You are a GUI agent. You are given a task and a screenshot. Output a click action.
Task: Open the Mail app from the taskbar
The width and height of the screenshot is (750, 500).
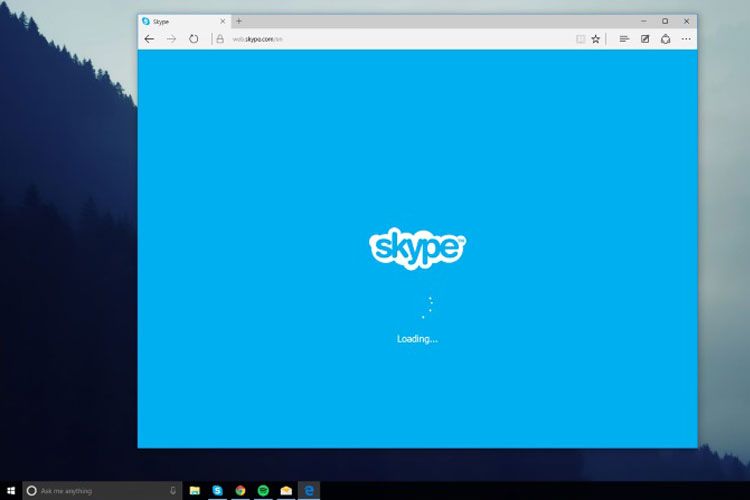coord(286,490)
